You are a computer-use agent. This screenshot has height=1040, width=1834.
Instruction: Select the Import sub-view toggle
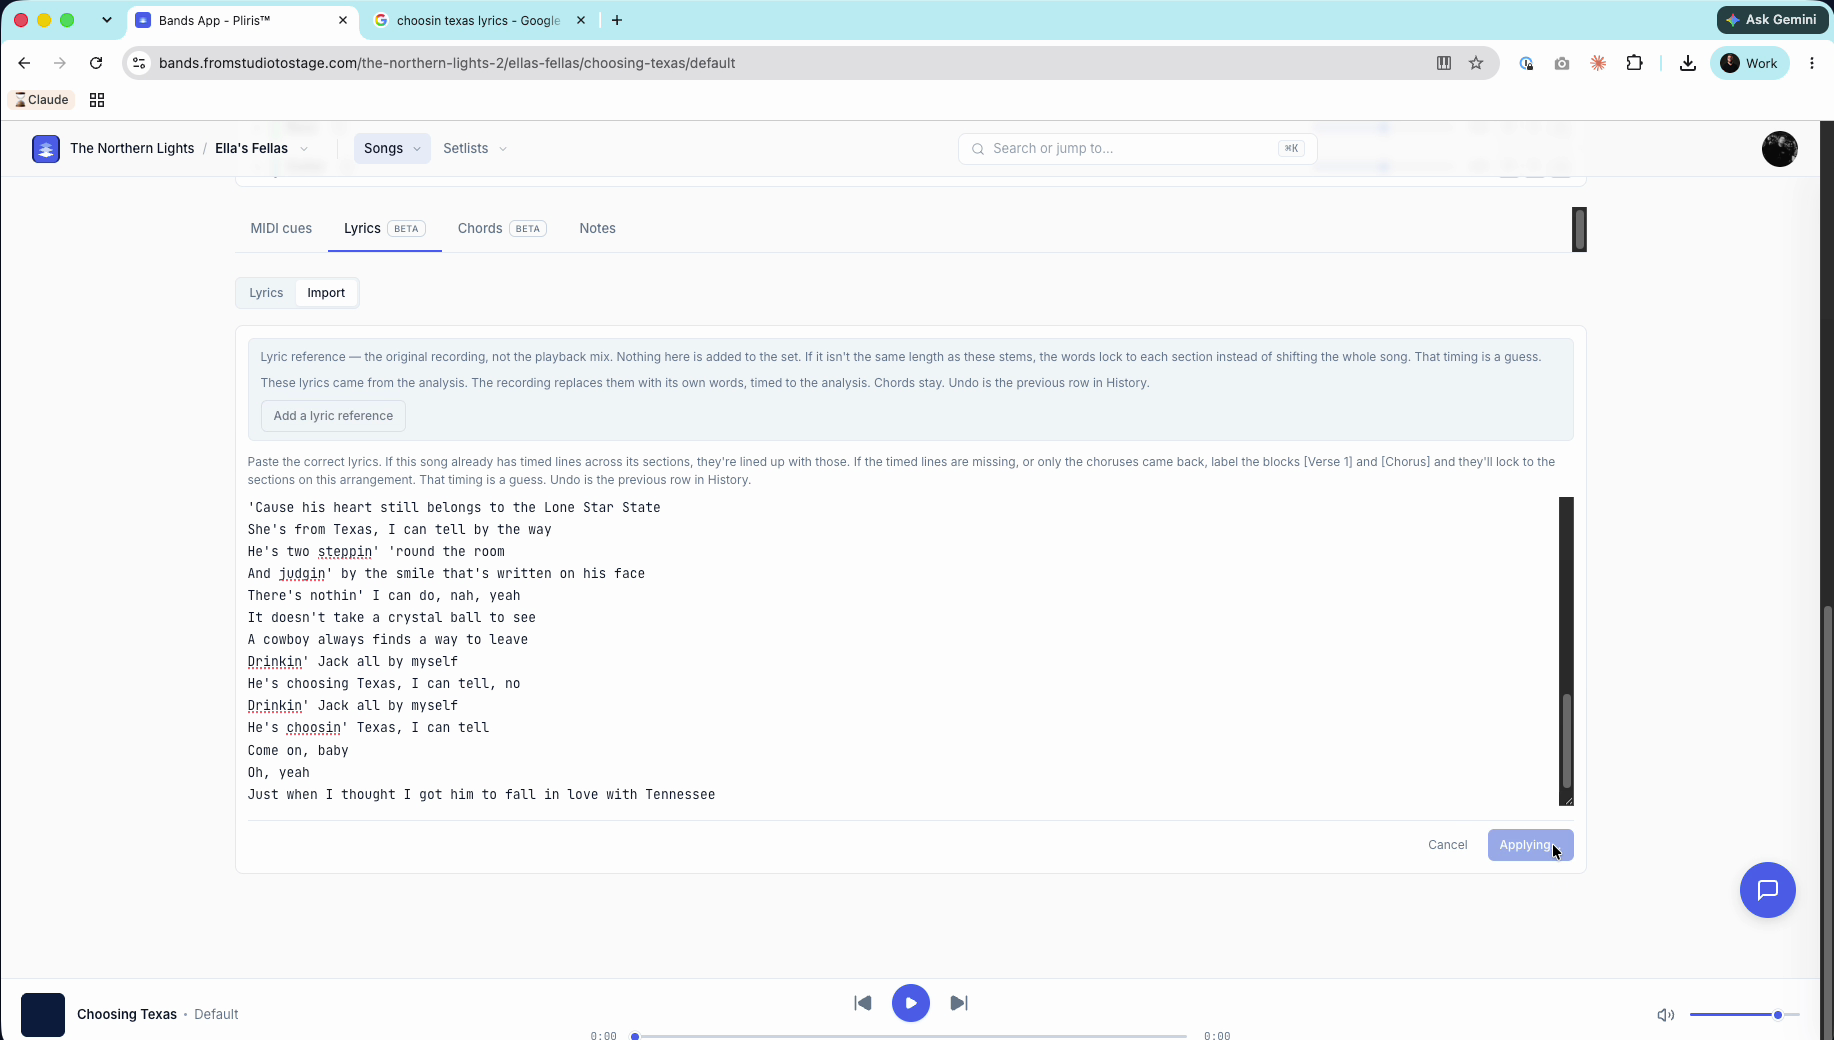click(x=326, y=293)
